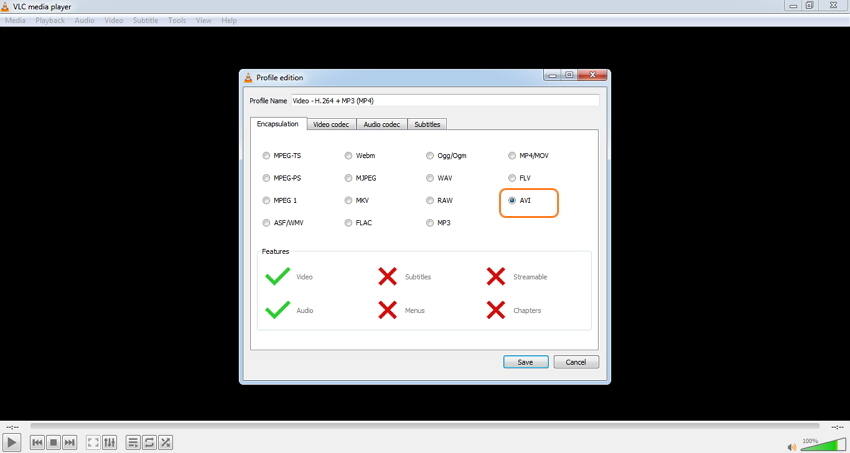The image size is (850, 453).
Task: Click the next media button
Action: click(x=69, y=443)
